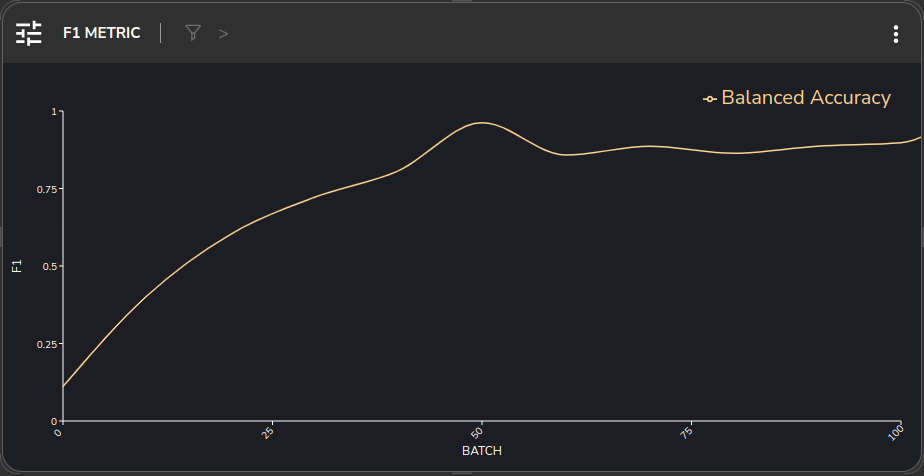Click the Balanced Accuracy legend line marker
Viewport: 924px width, 476px height.
710,98
